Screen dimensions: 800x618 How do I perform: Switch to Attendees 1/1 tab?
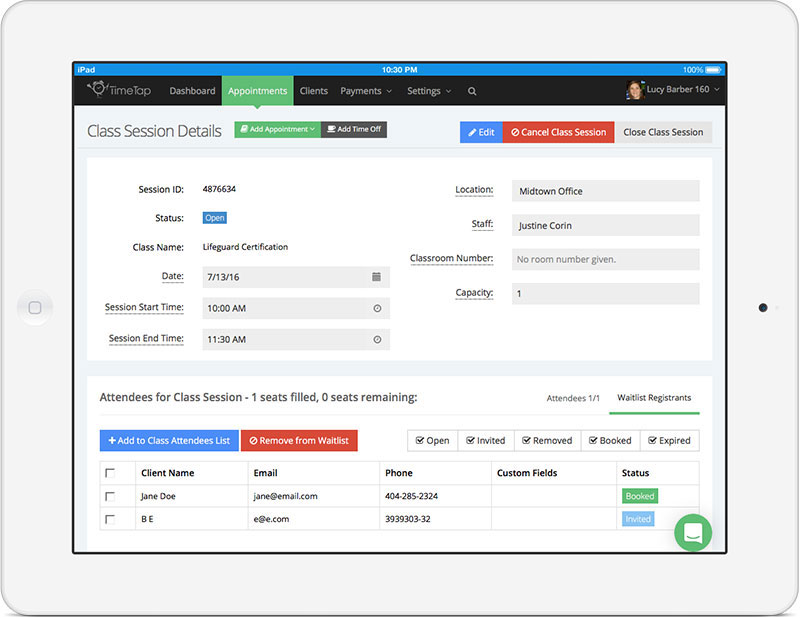pyautogui.click(x=573, y=398)
